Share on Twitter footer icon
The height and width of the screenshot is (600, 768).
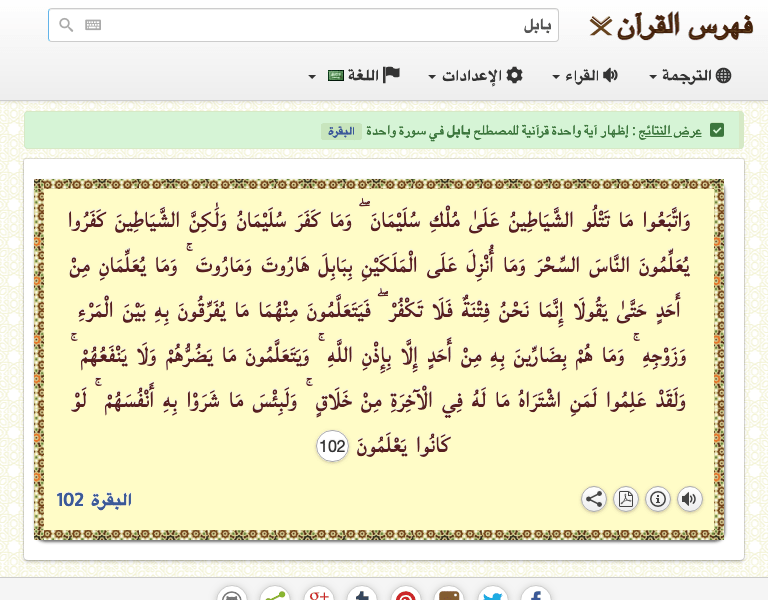coord(492,594)
